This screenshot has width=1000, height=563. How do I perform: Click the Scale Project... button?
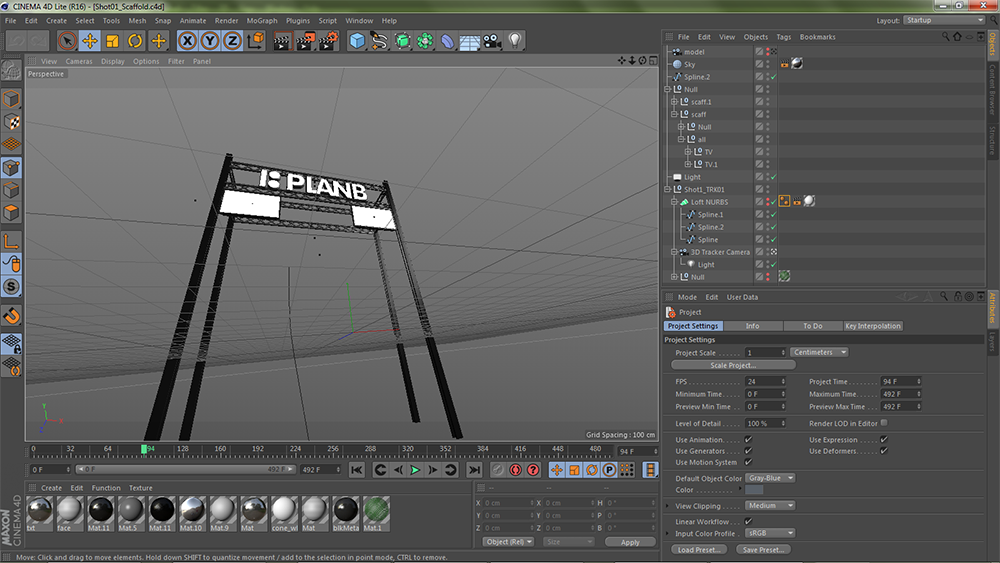[735, 365]
